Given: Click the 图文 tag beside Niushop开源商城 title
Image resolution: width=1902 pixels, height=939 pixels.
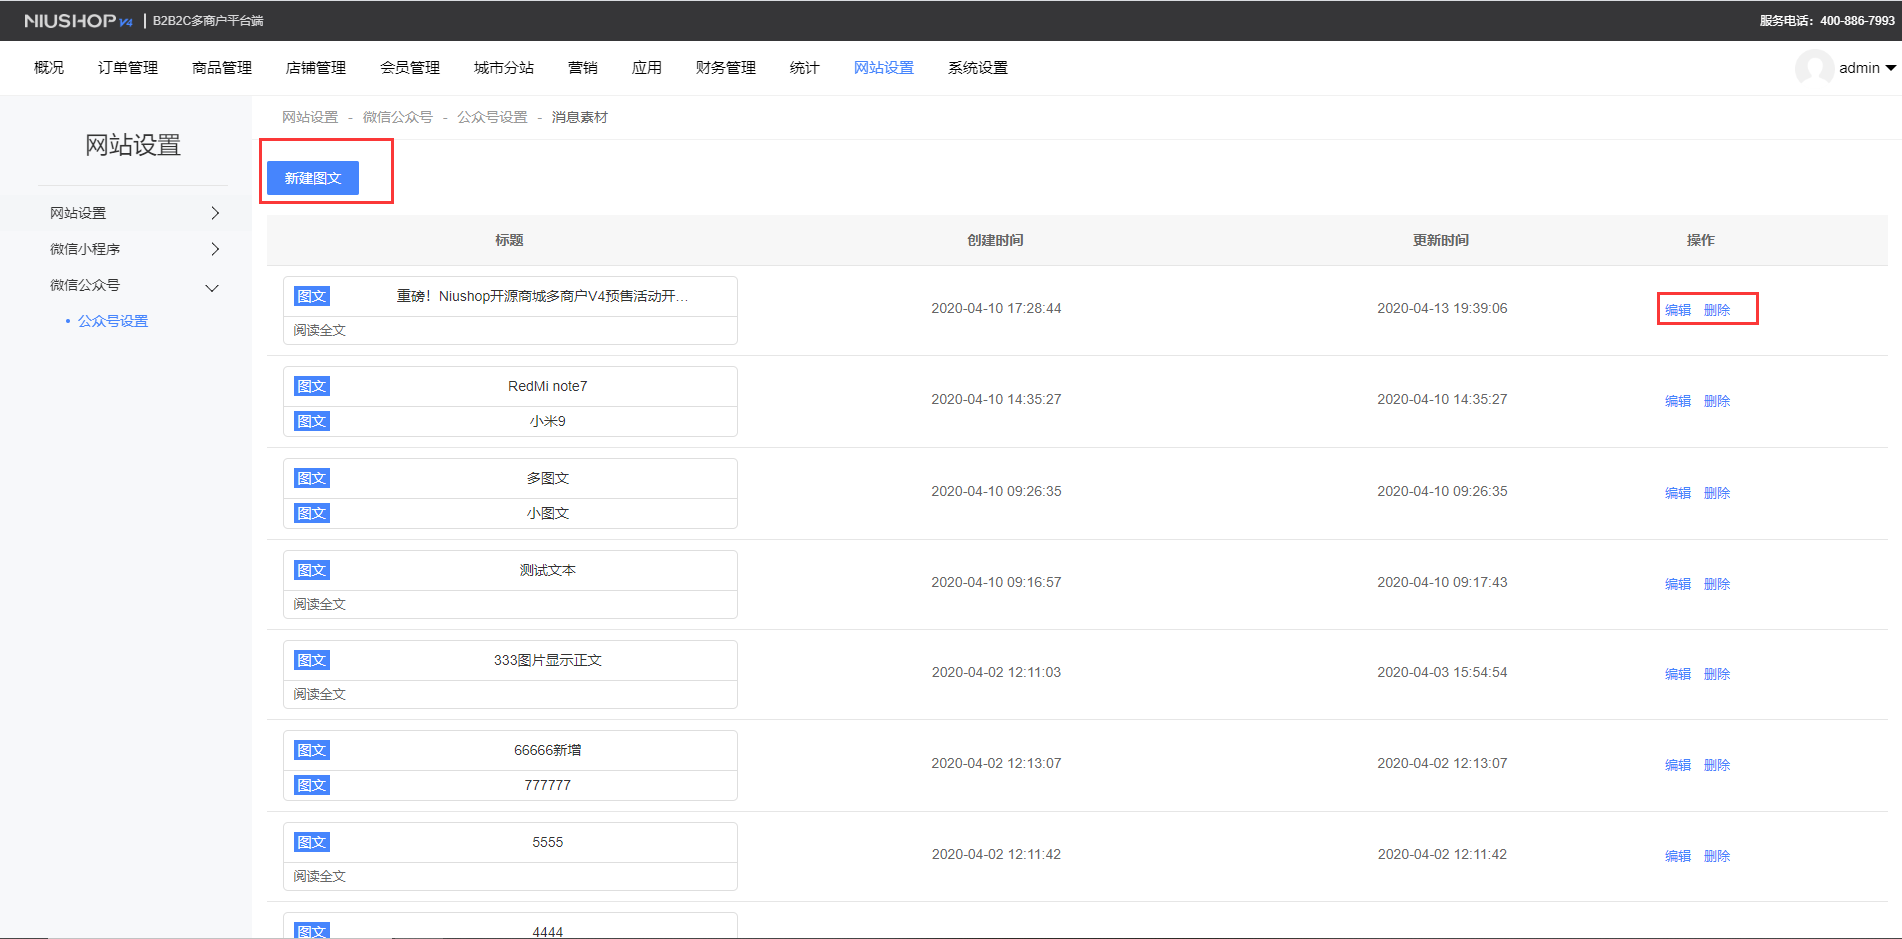Looking at the screenshot, I should tap(312, 296).
